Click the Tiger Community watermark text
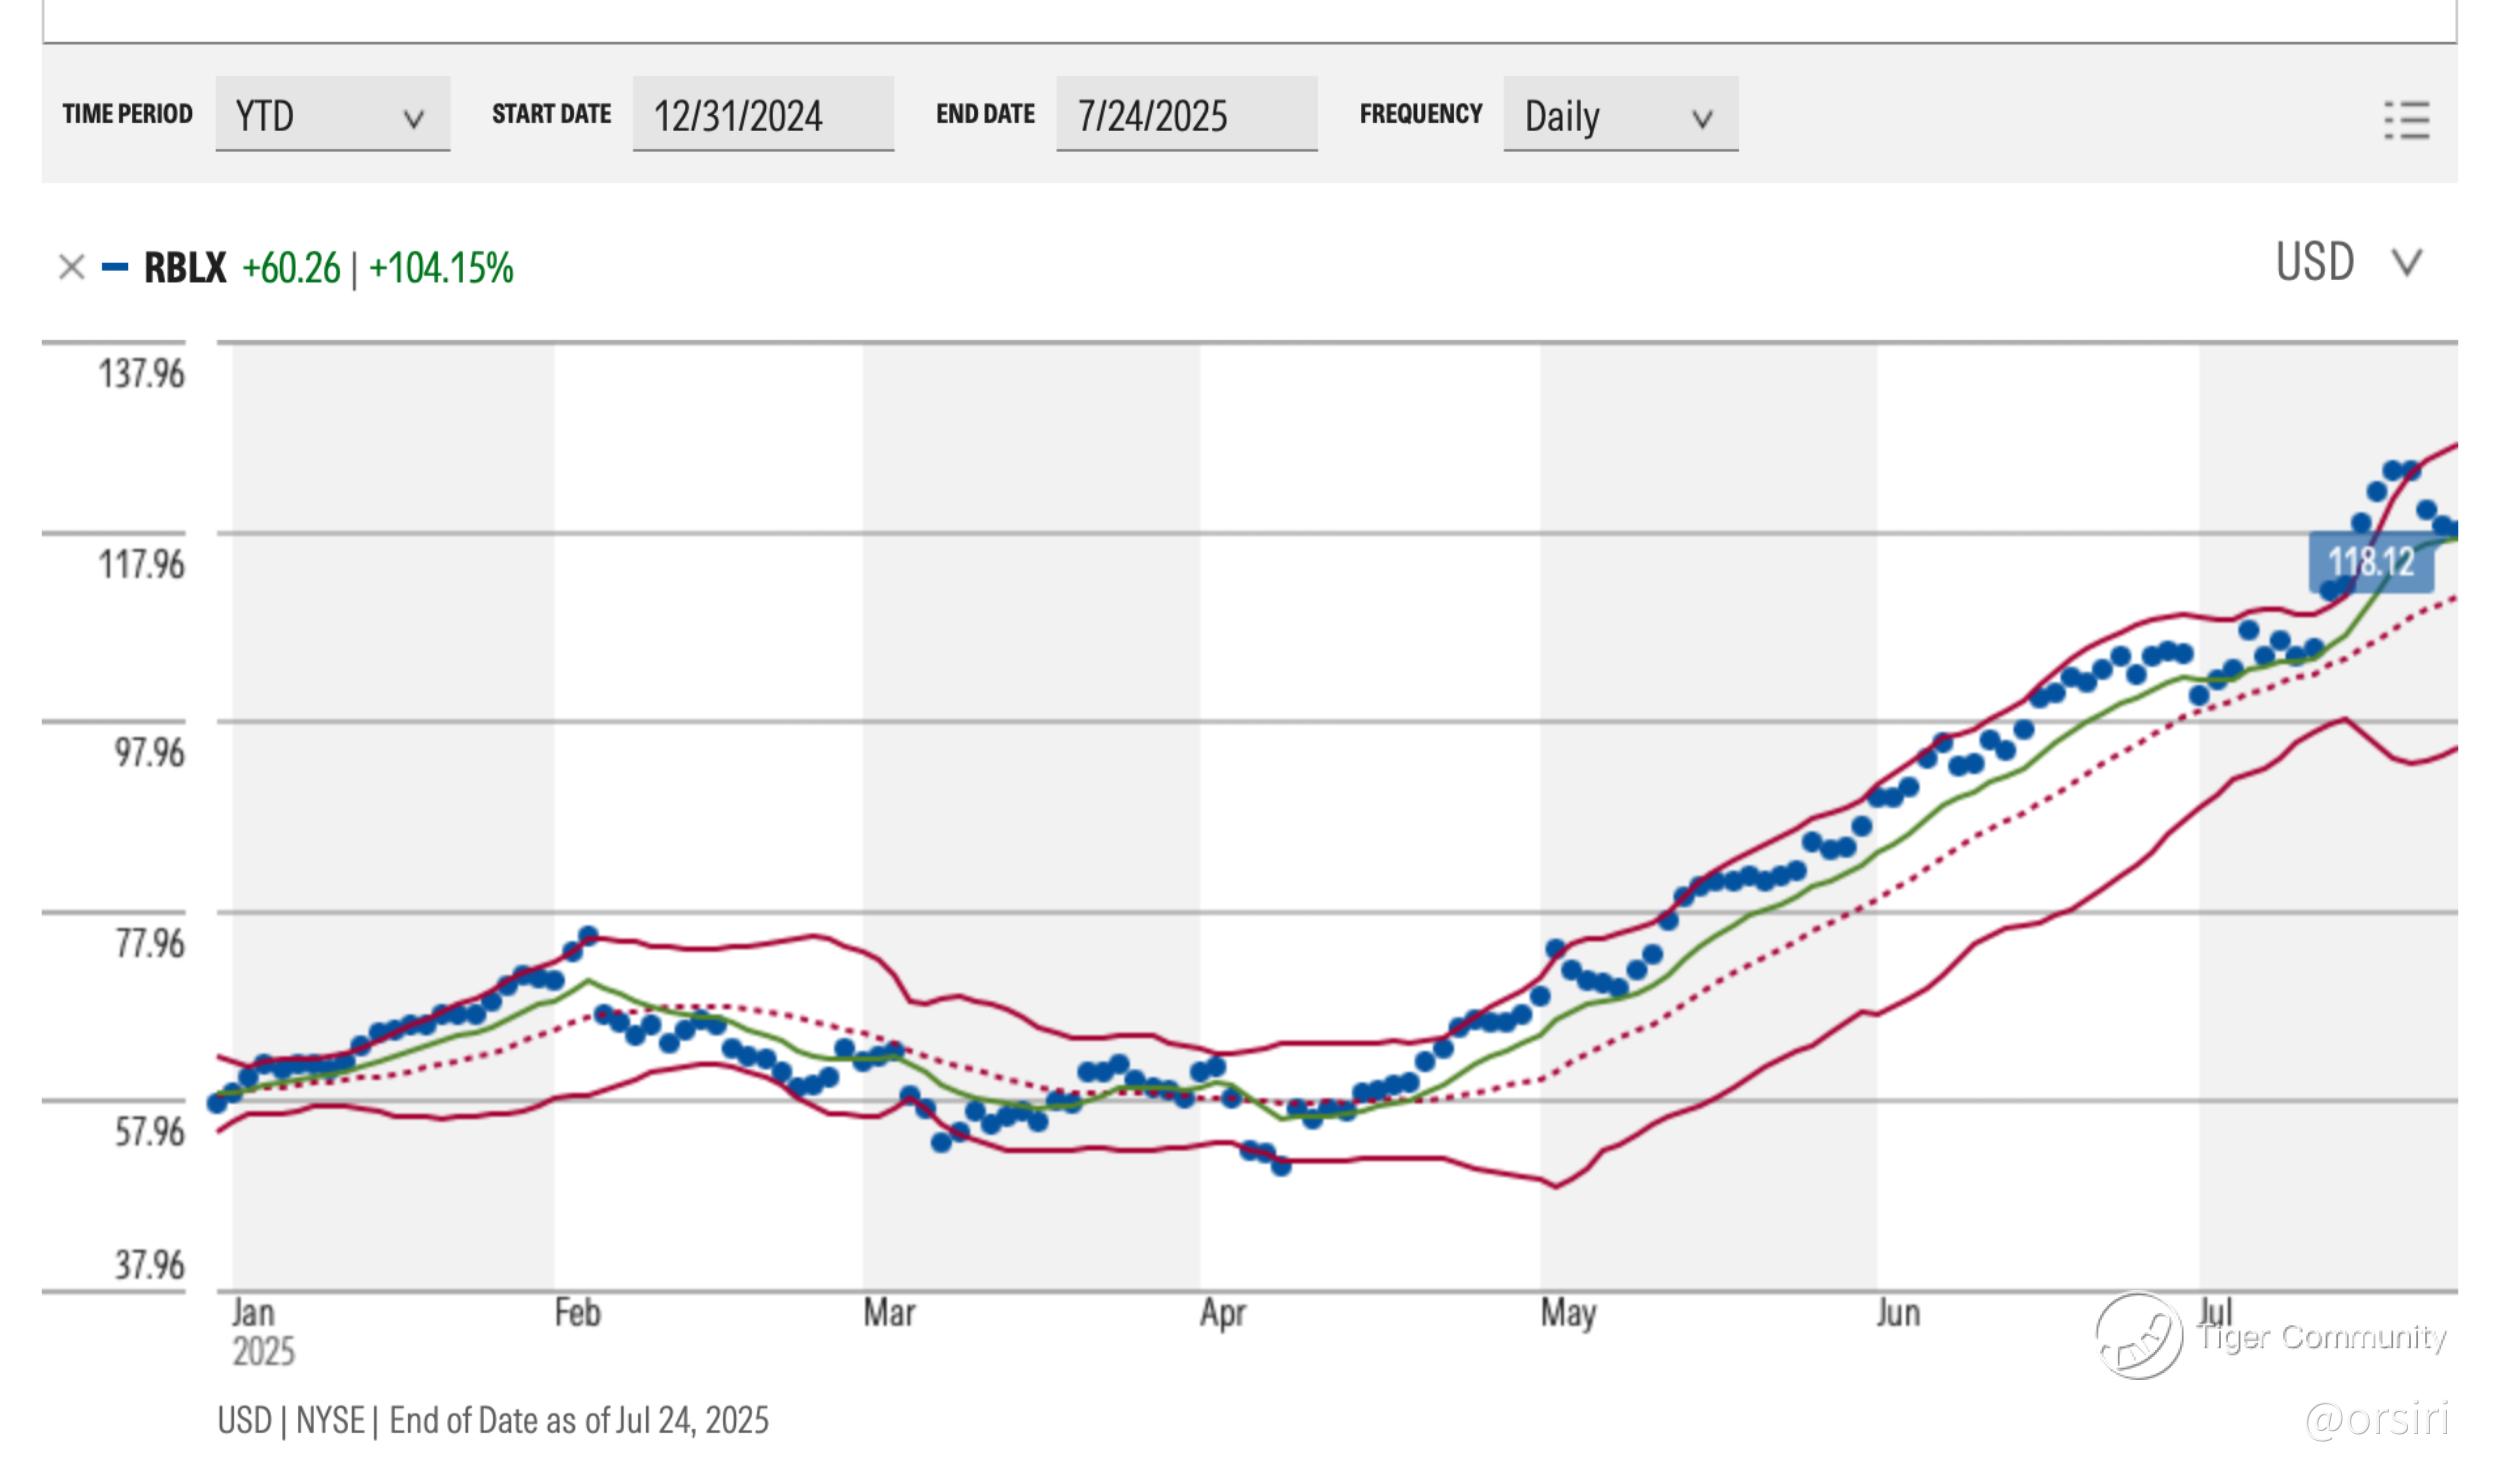The image size is (2500, 1476). [2321, 1337]
